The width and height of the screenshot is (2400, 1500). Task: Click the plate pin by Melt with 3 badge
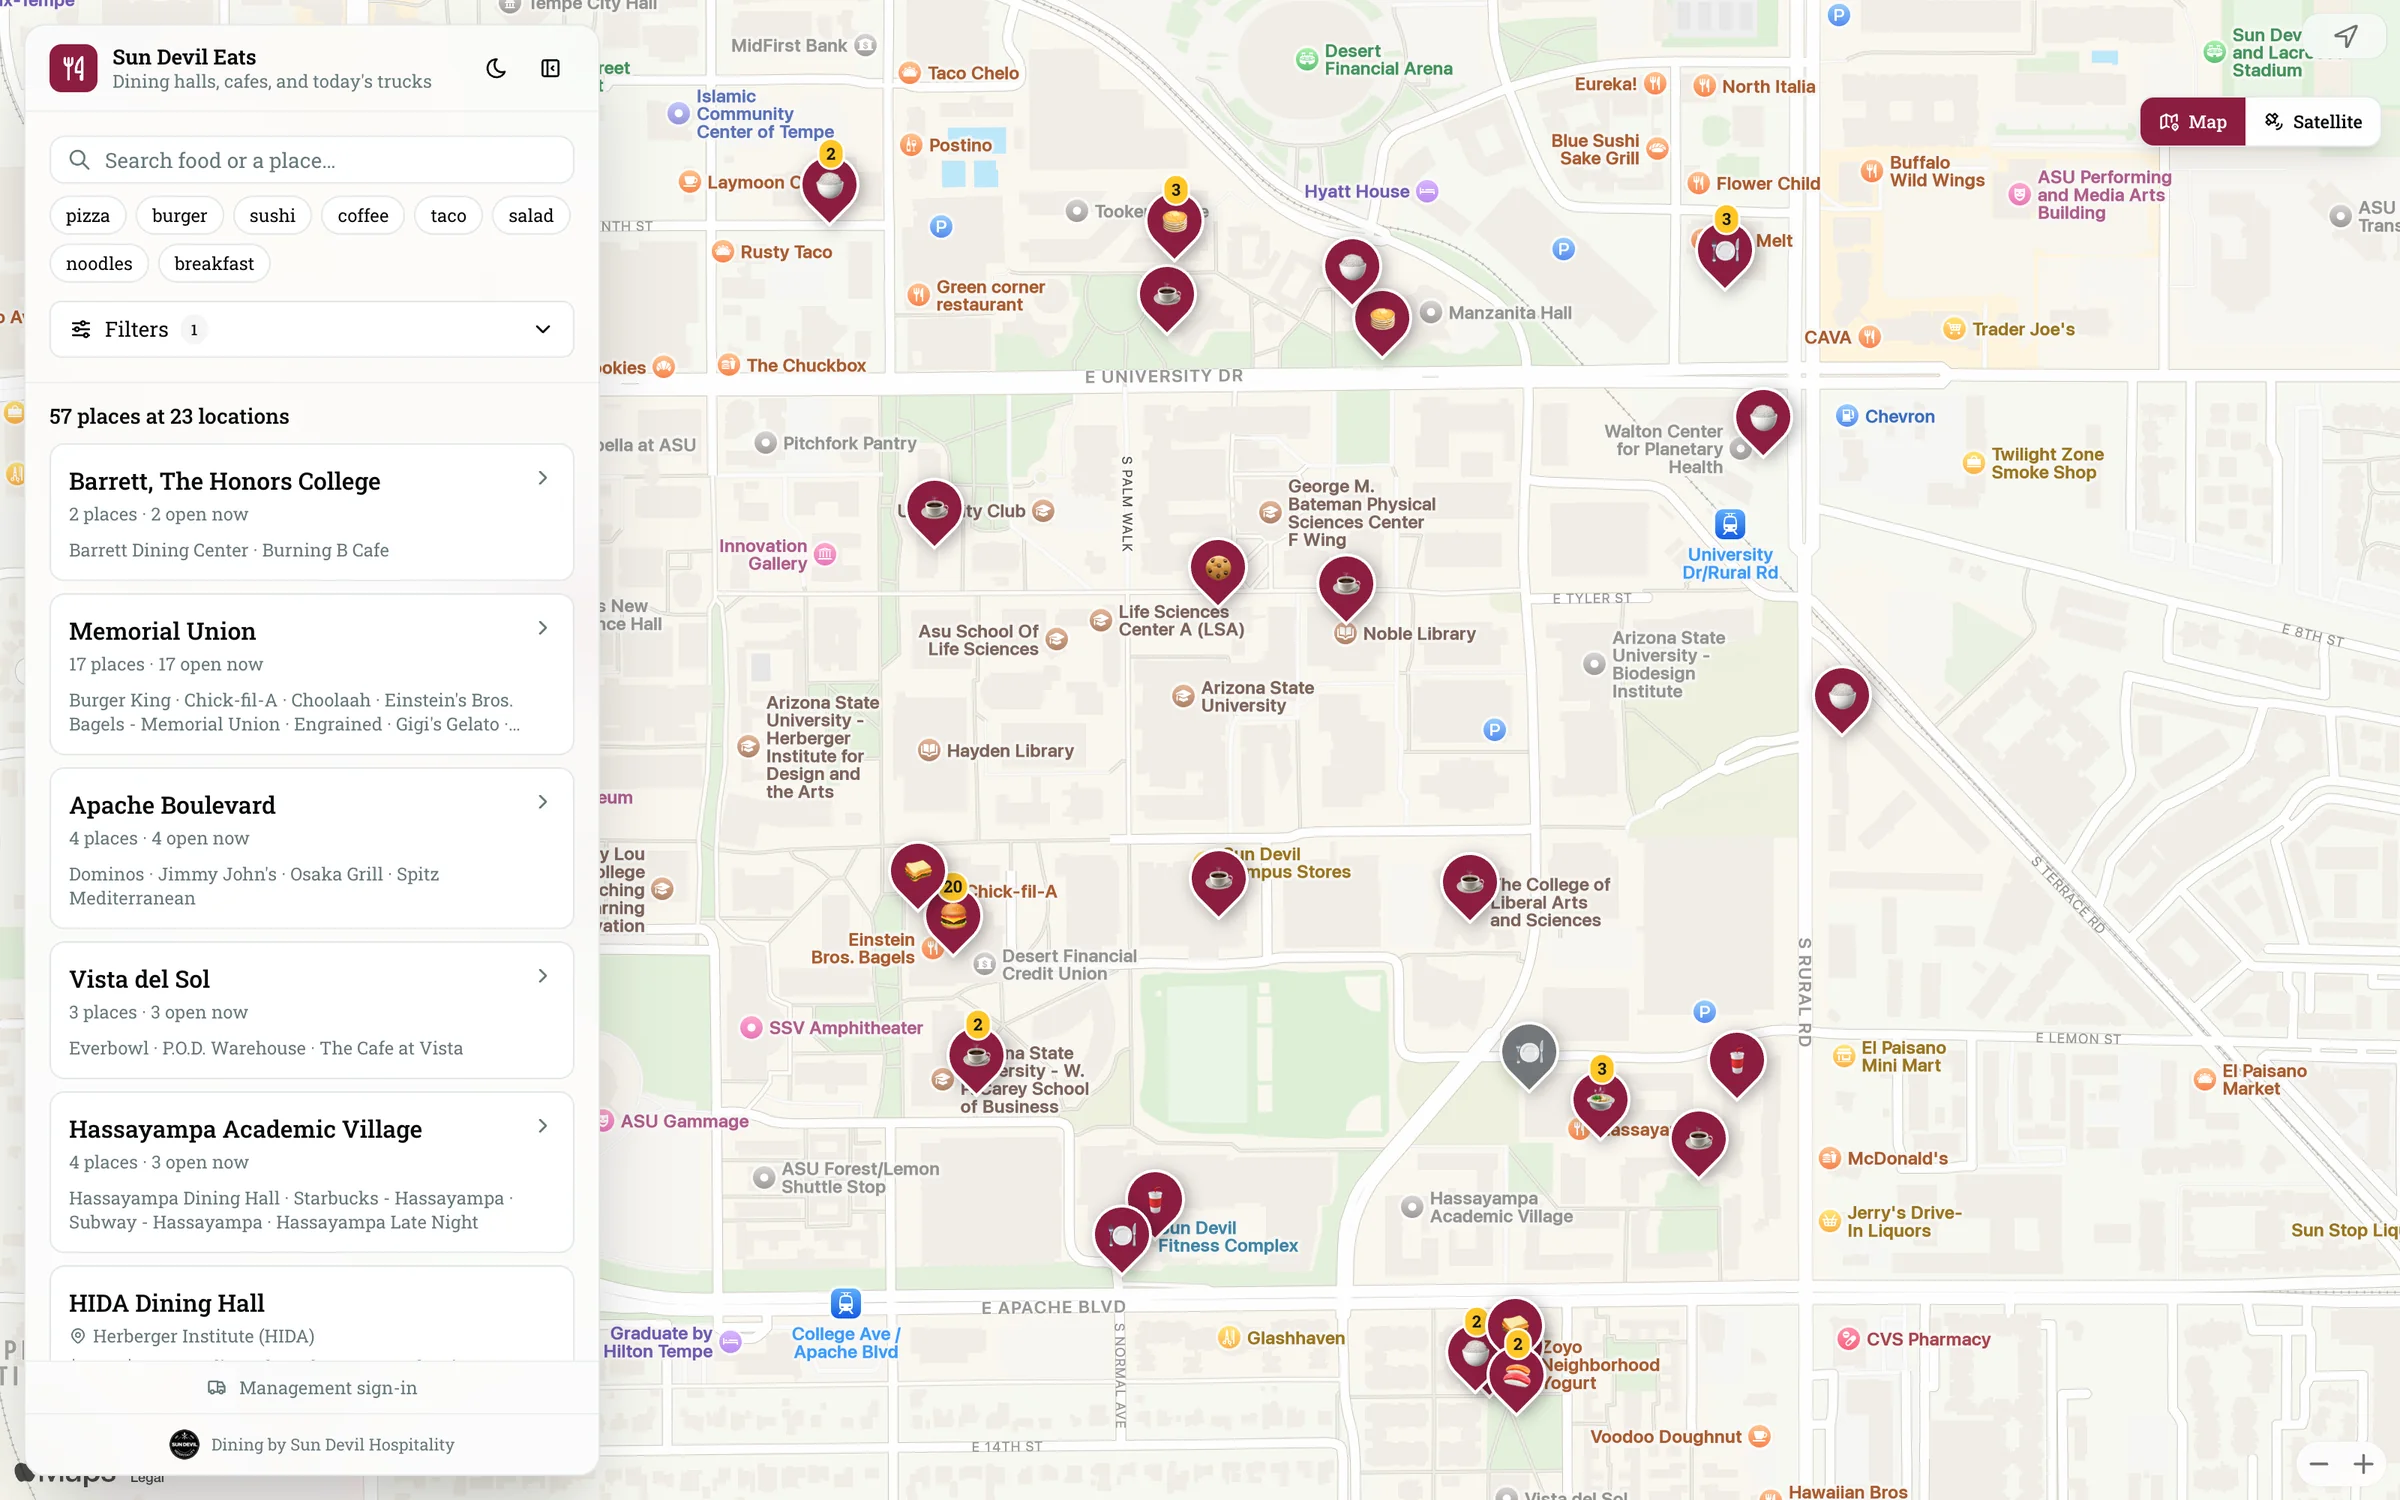point(1725,254)
